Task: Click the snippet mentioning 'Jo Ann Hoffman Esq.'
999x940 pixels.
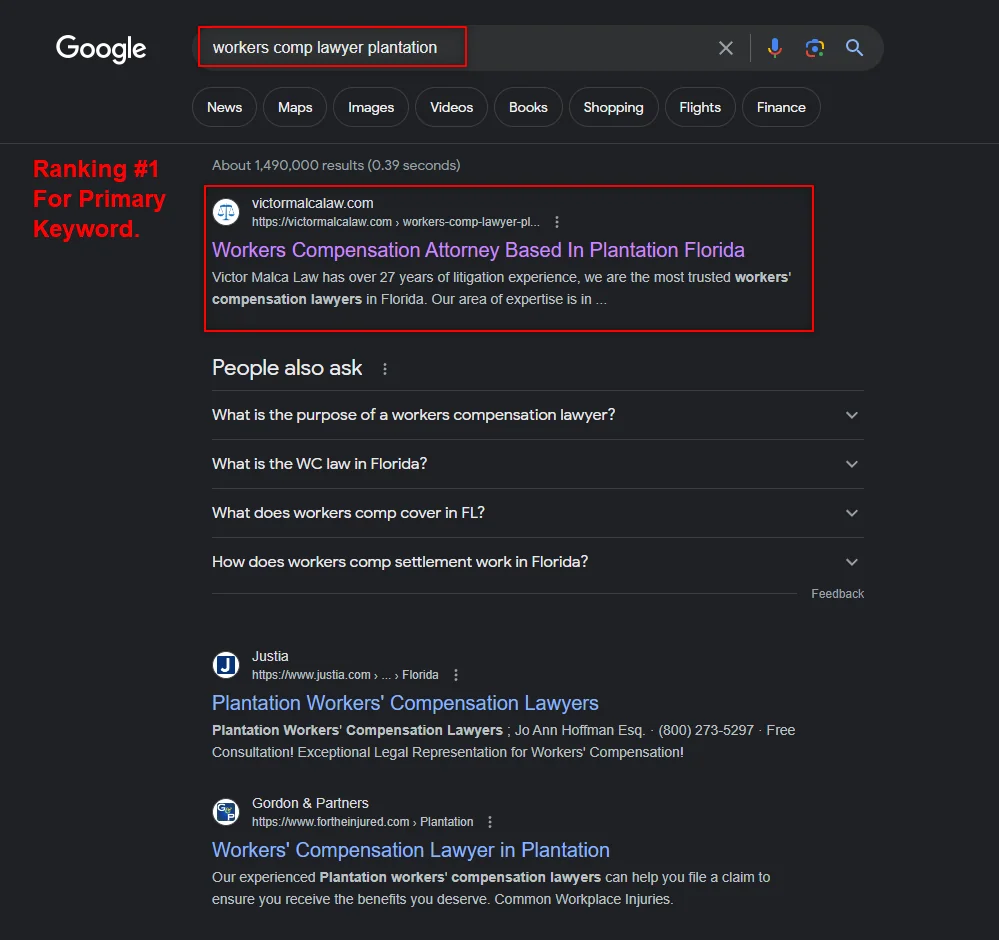Action: coord(503,741)
